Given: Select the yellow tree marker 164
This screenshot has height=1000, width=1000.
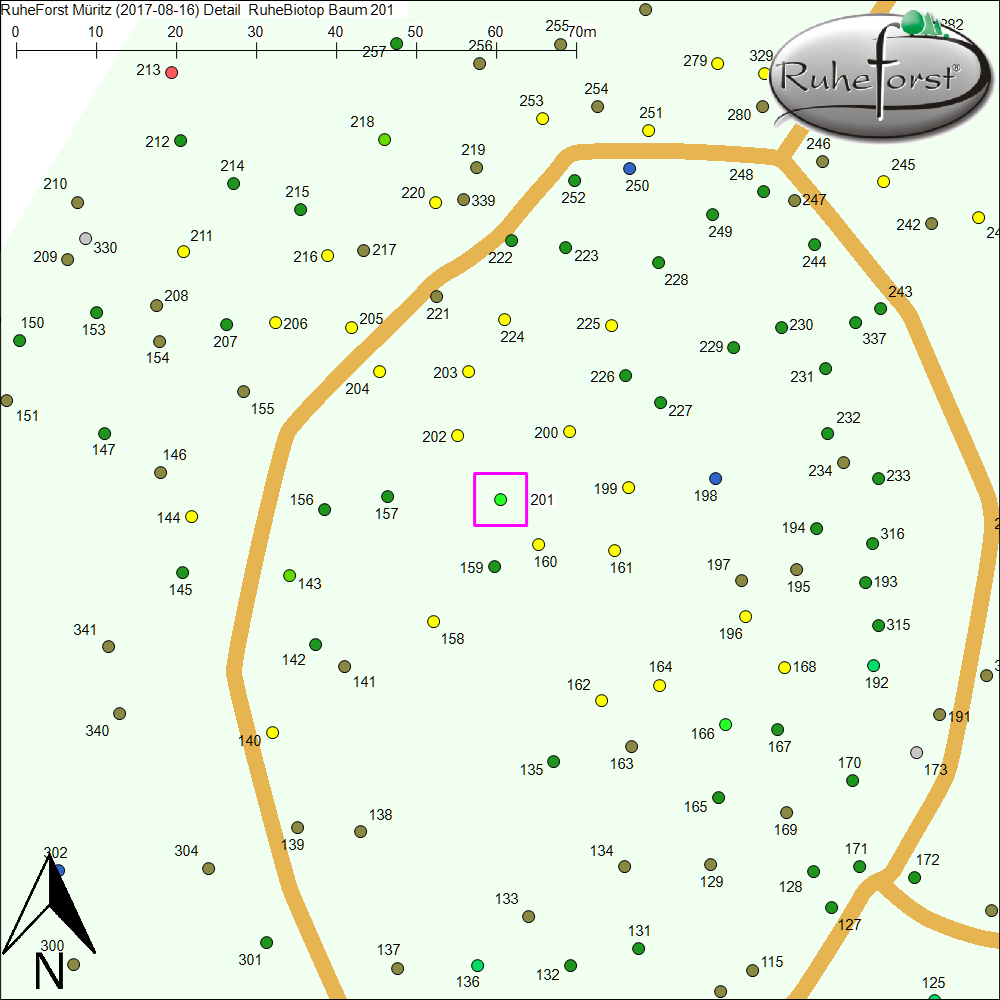Looking at the screenshot, I should coord(660,685).
